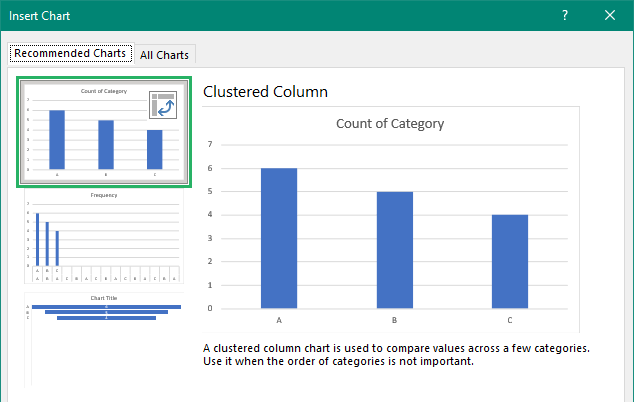Click the Clustered Column heading

pyautogui.click(x=265, y=92)
